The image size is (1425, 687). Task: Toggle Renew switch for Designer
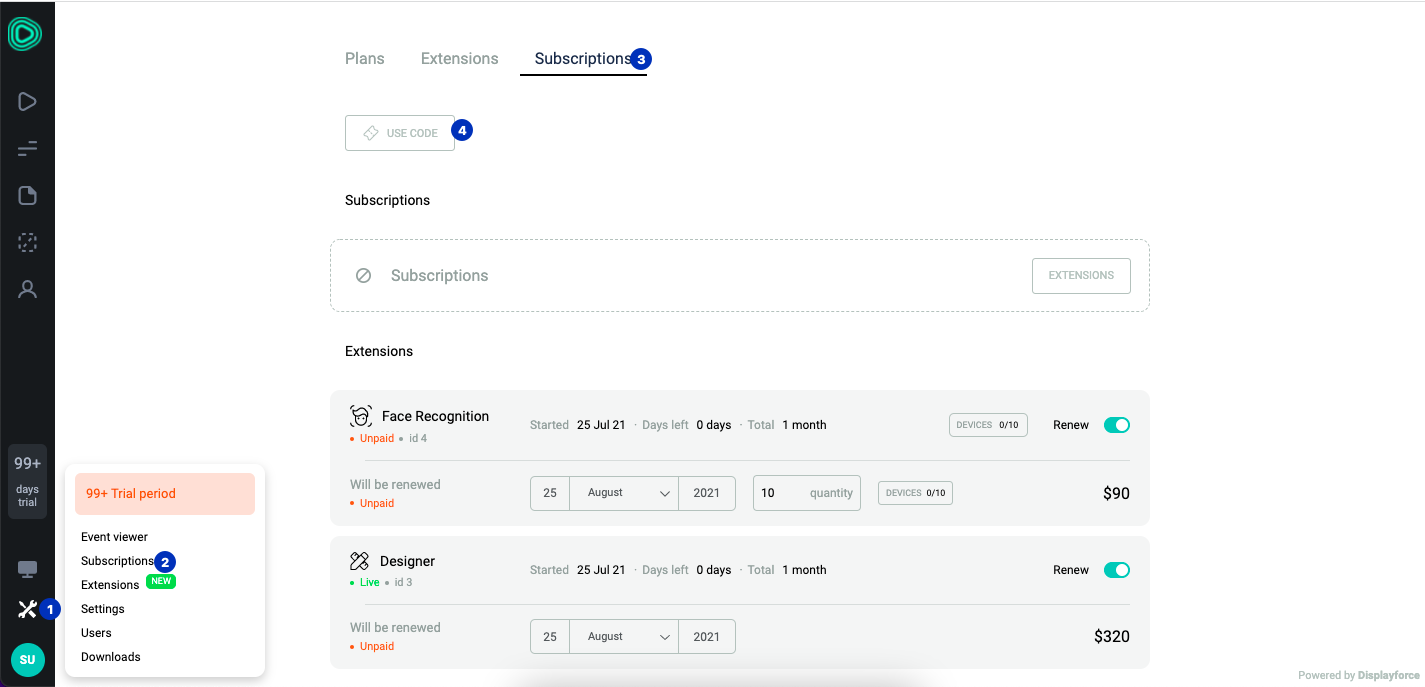click(1117, 570)
